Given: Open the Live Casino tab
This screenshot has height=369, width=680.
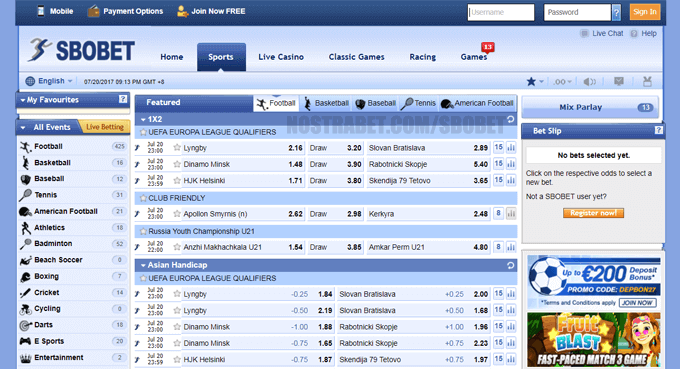Looking at the screenshot, I should pyautogui.click(x=281, y=57).
